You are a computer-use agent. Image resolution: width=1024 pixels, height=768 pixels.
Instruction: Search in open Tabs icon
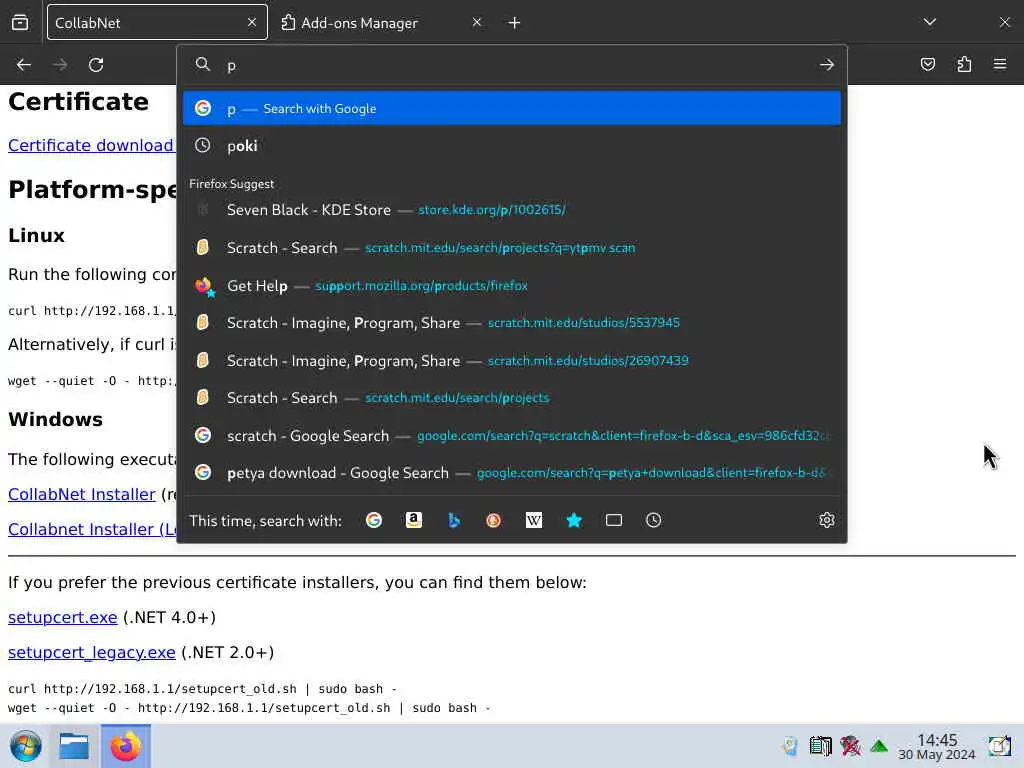click(614, 520)
